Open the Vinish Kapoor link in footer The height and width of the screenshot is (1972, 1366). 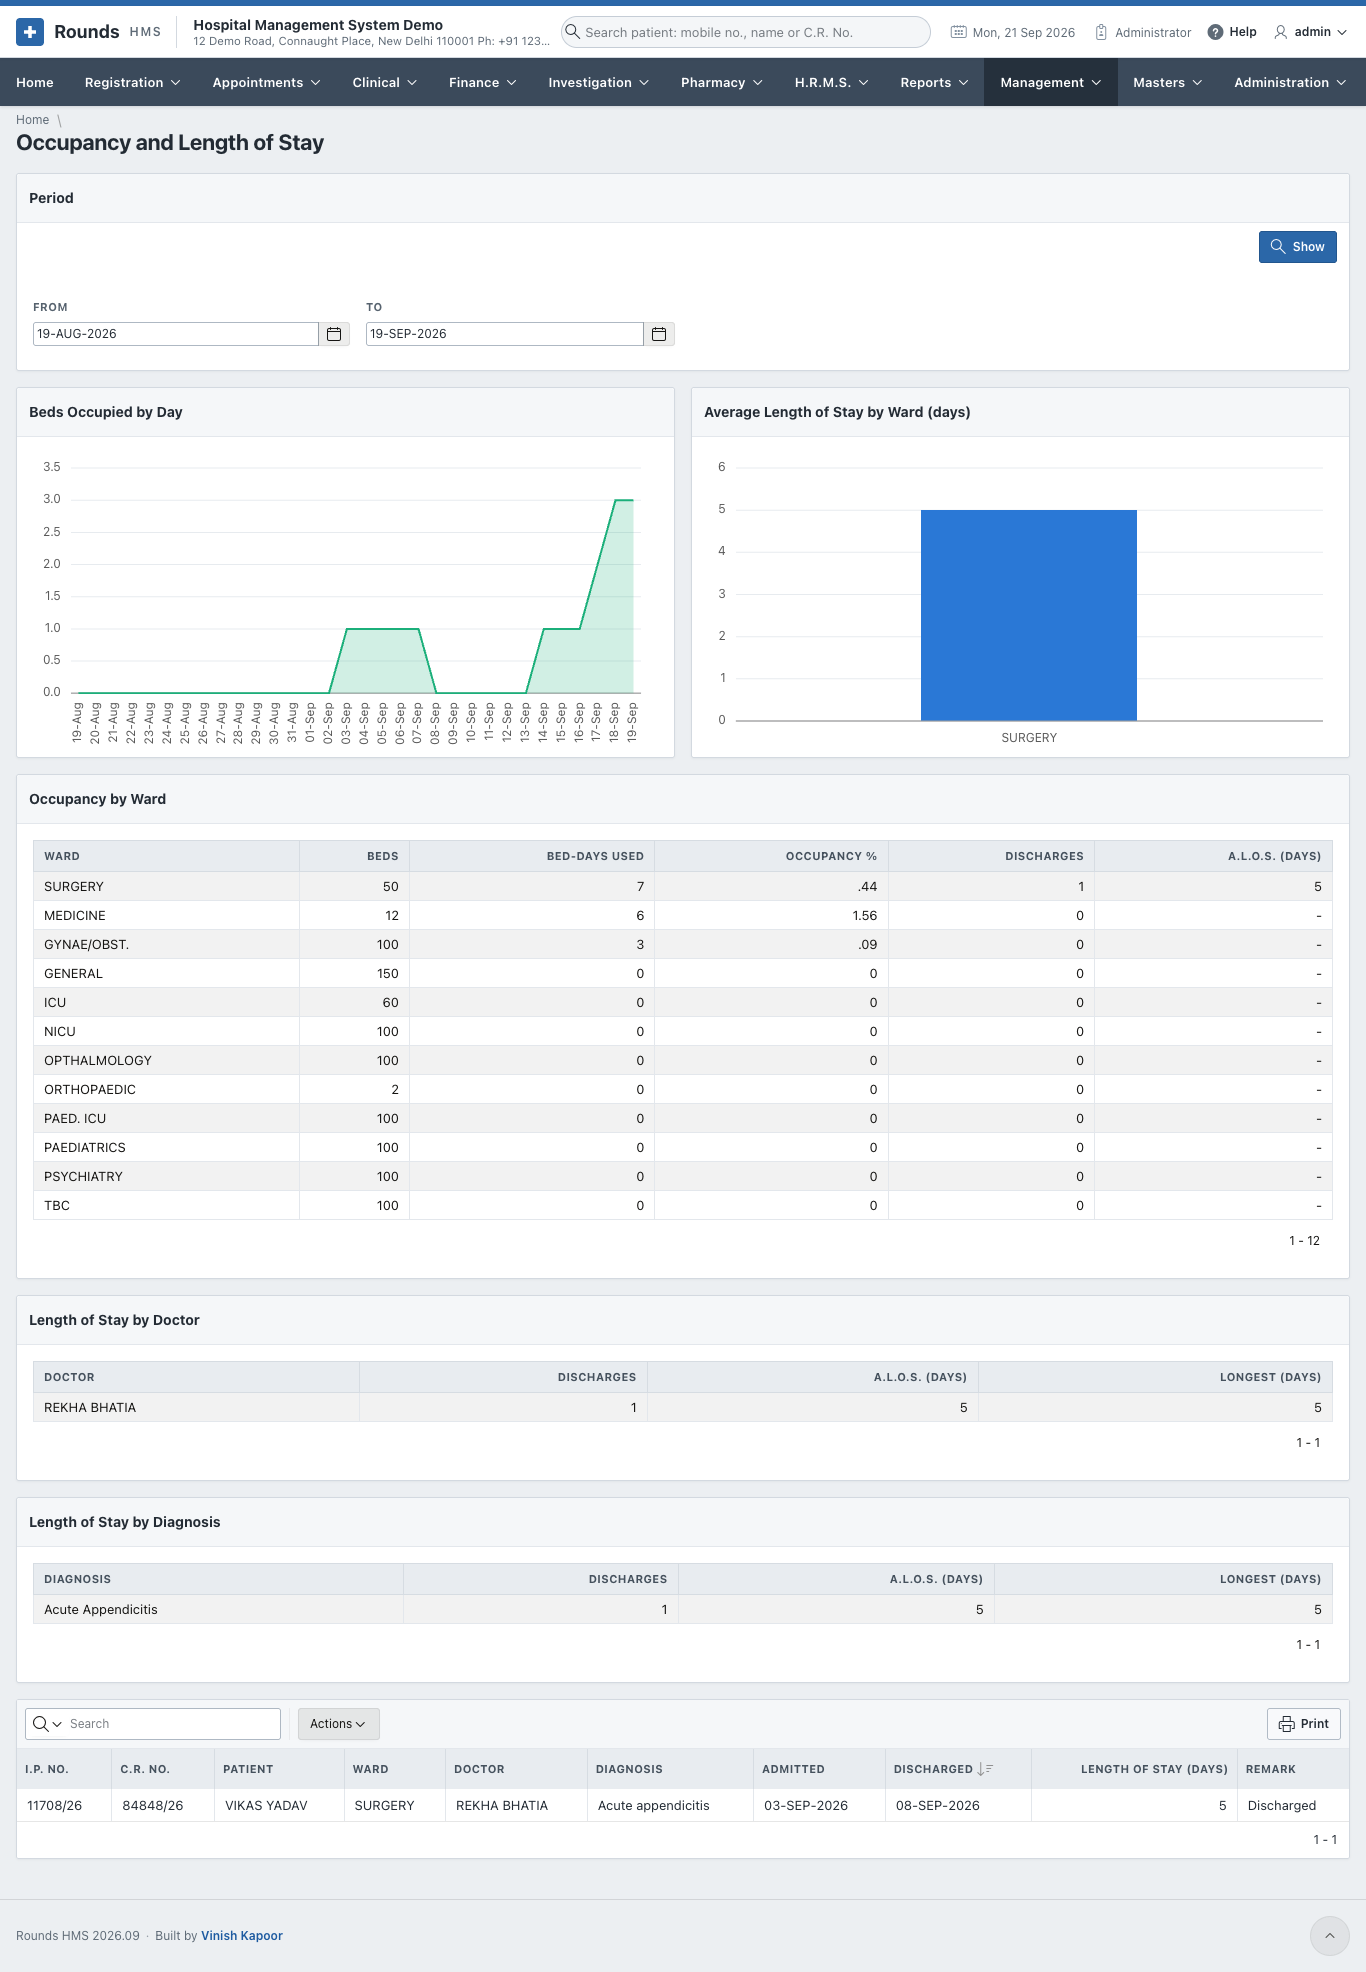(x=242, y=1936)
